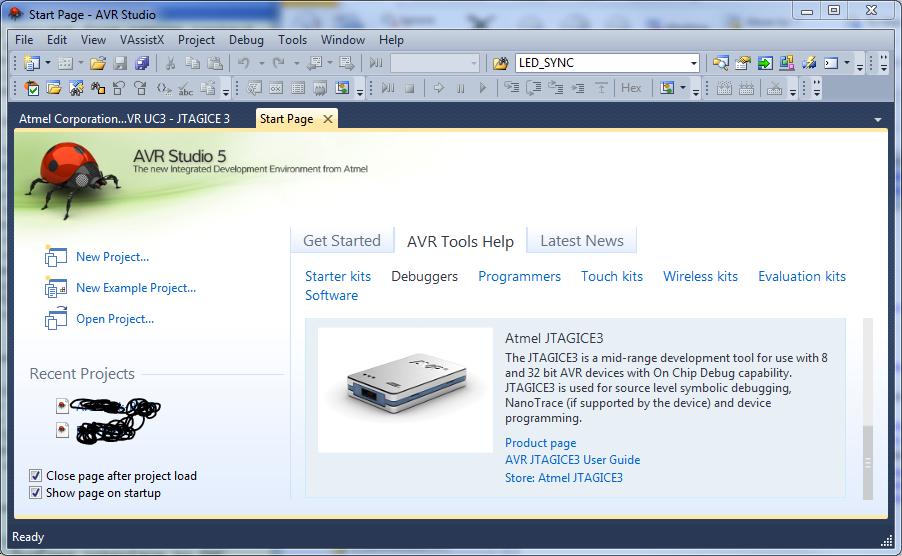
Task: Click the Save floppy disk icon
Action: (120, 63)
